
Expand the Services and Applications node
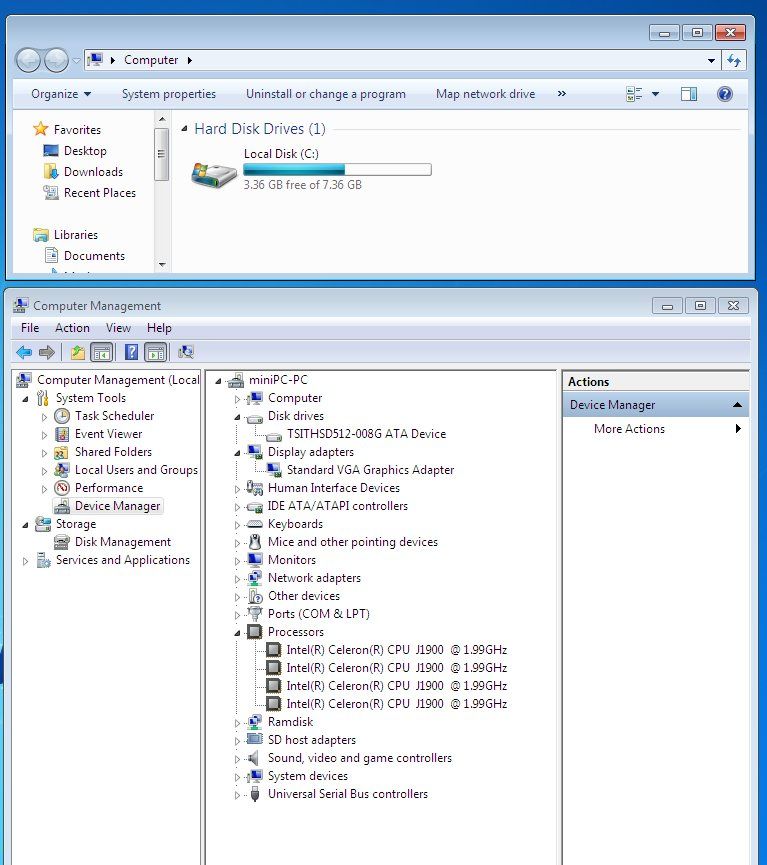[x=25, y=561]
